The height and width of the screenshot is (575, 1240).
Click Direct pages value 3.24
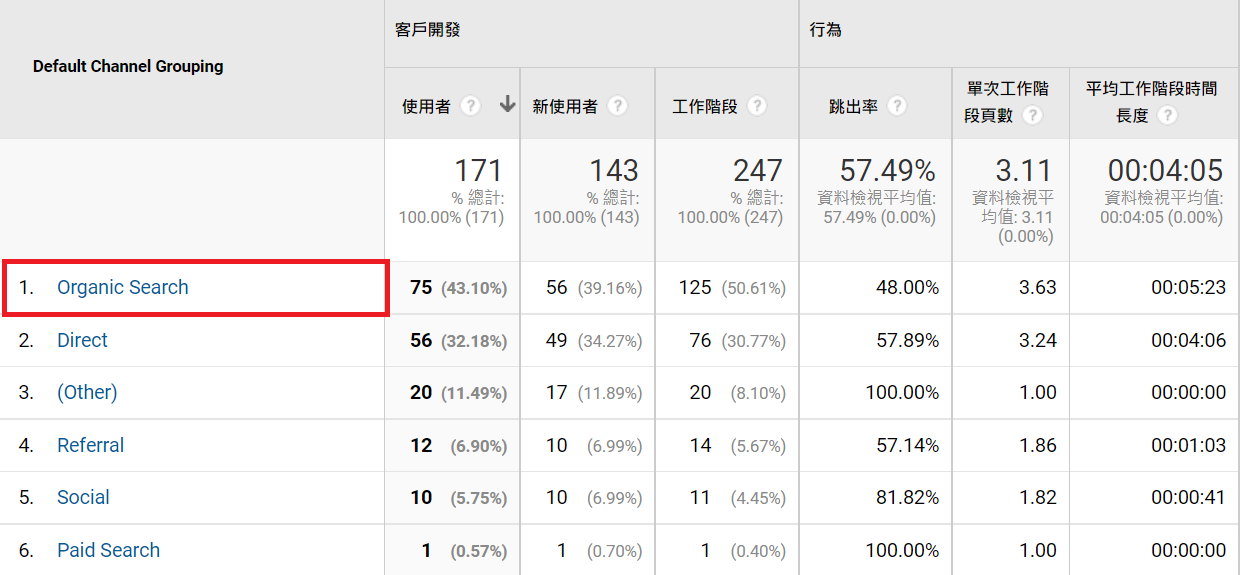[x=1037, y=340]
